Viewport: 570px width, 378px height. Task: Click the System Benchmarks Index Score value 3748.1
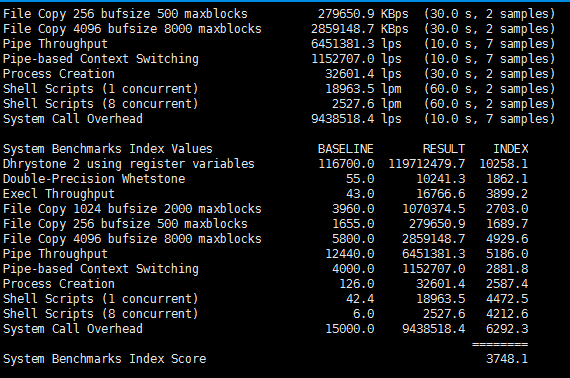507,359
